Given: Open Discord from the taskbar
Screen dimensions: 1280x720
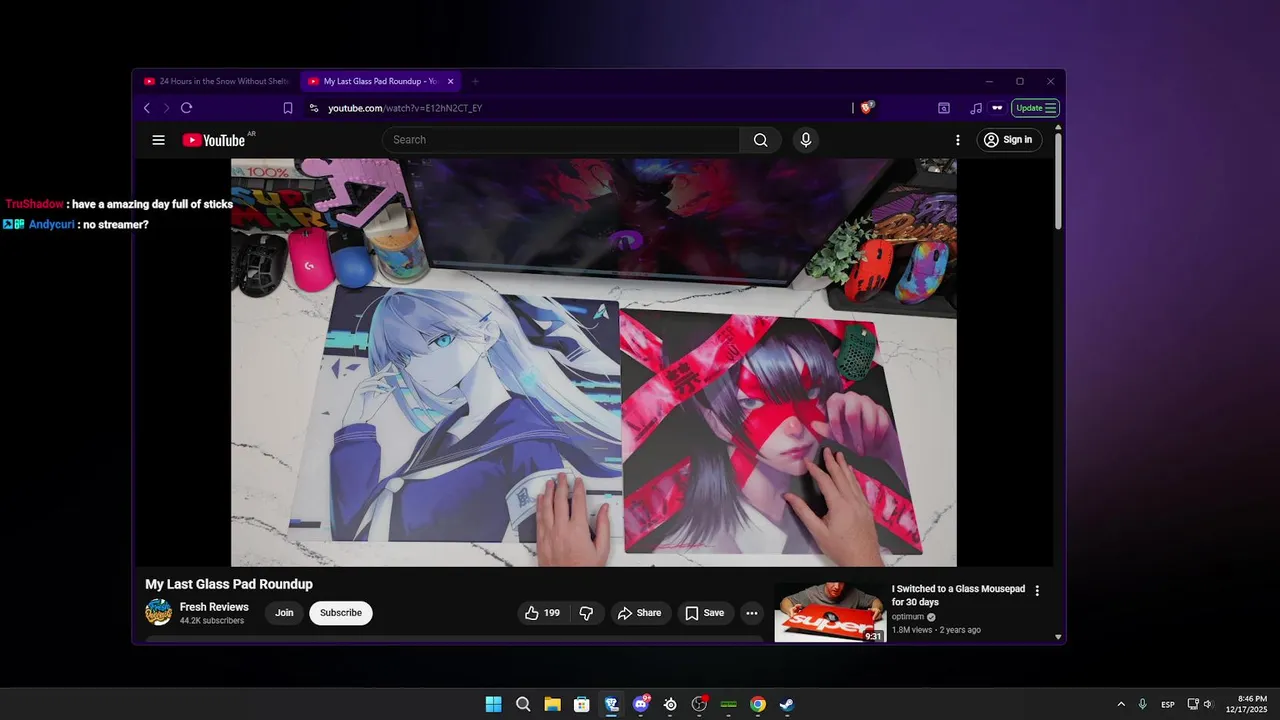Looking at the screenshot, I should 641,704.
